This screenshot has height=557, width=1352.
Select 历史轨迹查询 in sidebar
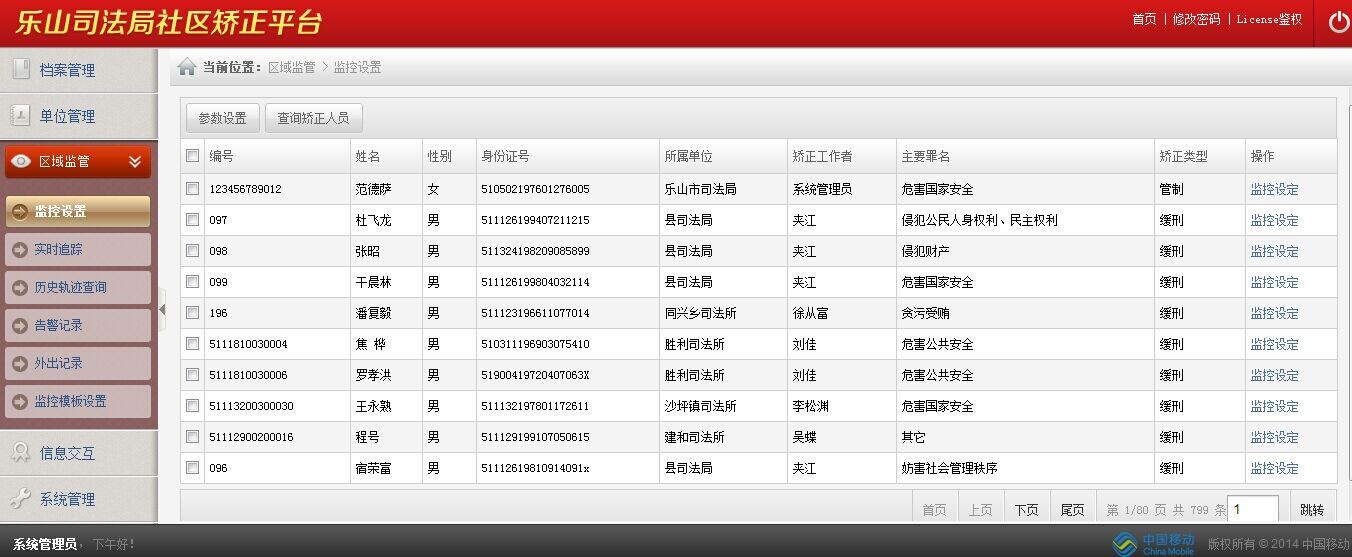tap(78, 287)
